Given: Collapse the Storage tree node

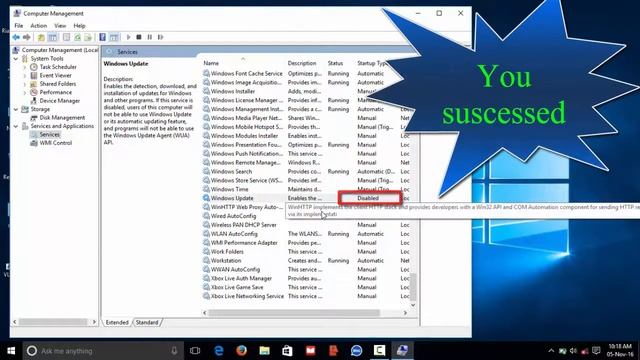Looking at the screenshot, I should click(x=16, y=109).
